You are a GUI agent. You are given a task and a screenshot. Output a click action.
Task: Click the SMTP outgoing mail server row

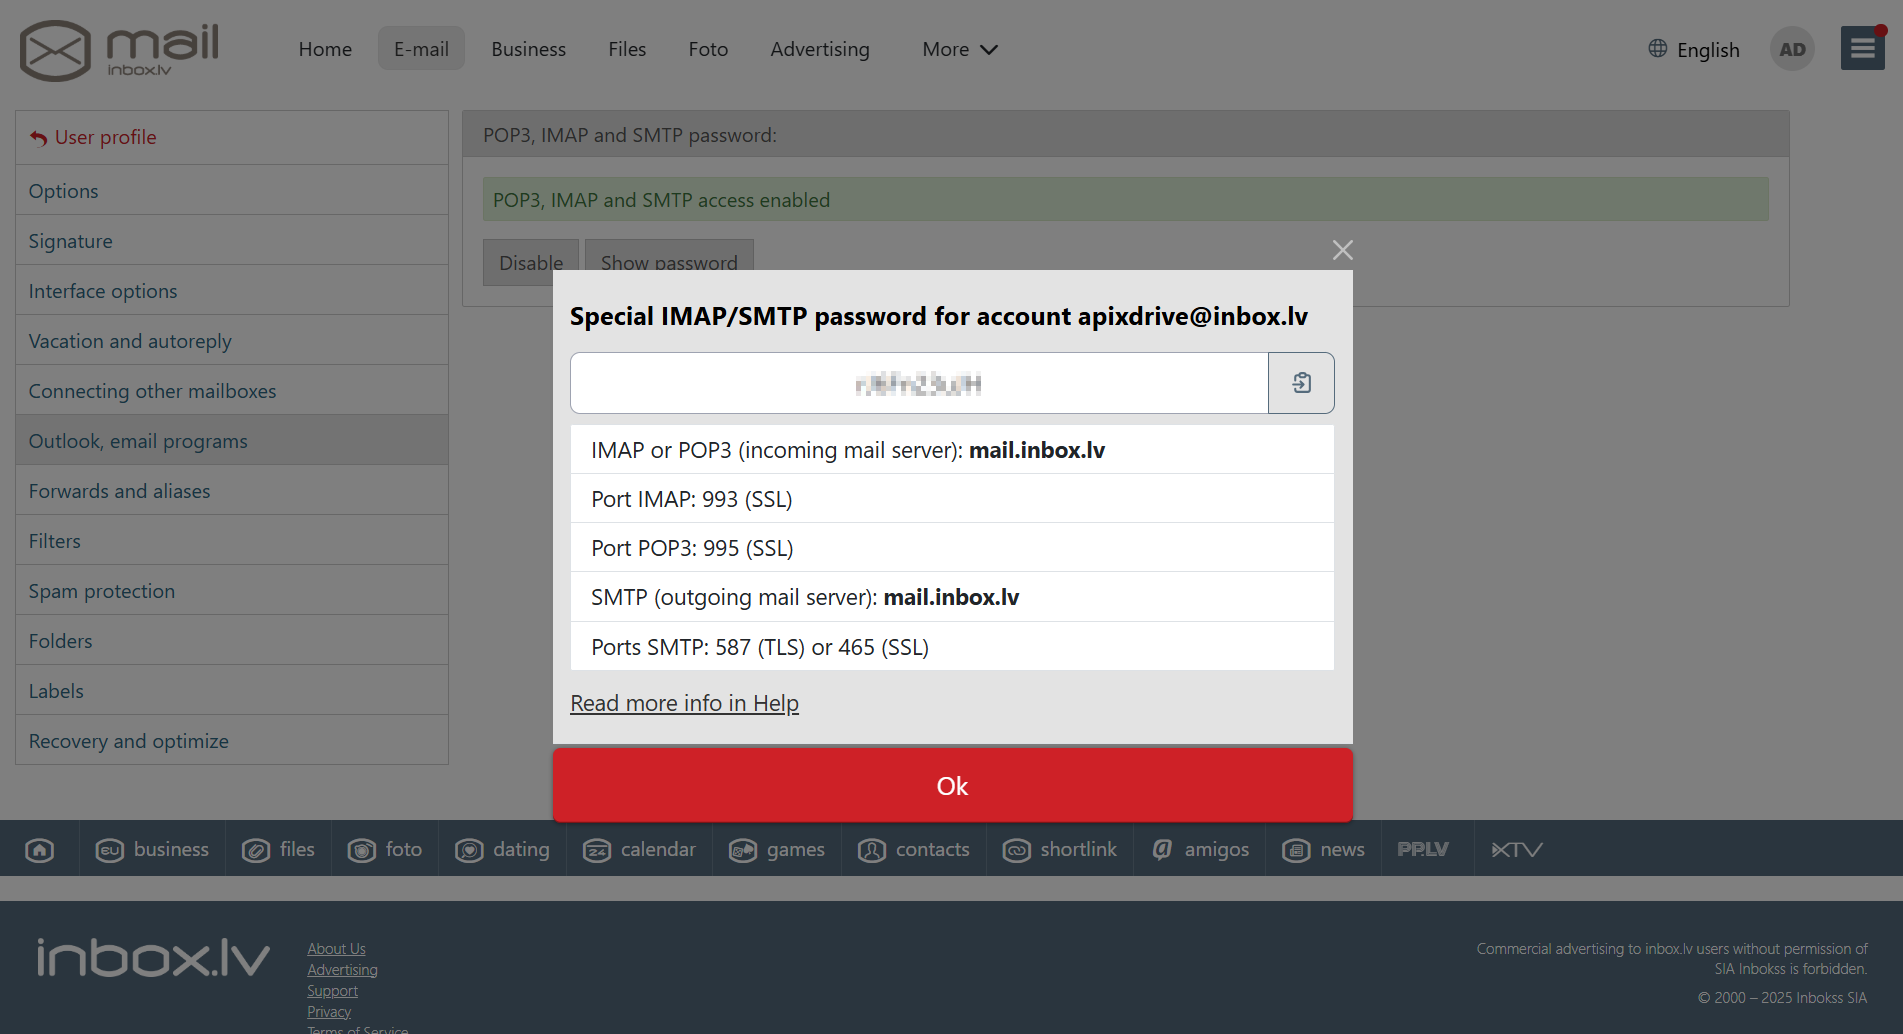(x=952, y=597)
